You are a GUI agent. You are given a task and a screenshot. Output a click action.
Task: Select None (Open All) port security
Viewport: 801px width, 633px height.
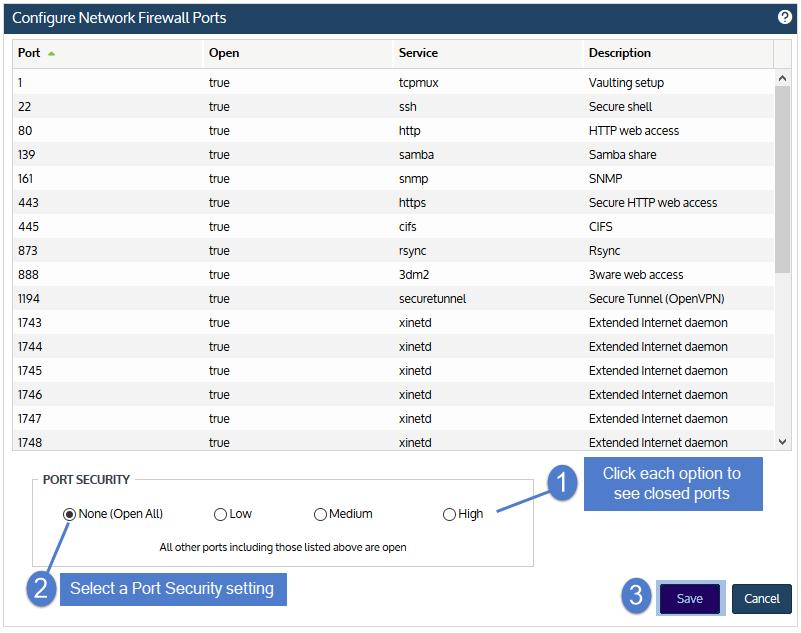[x=69, y=514]
